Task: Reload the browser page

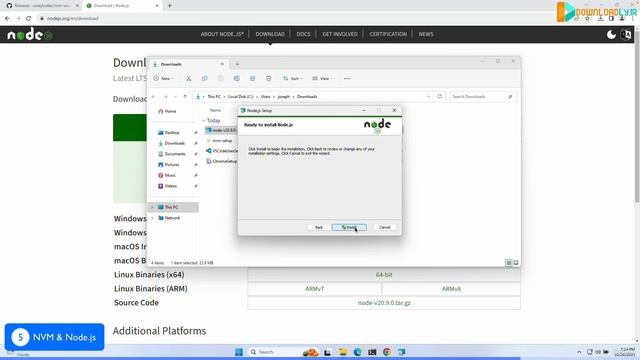Action: point(29,18)
